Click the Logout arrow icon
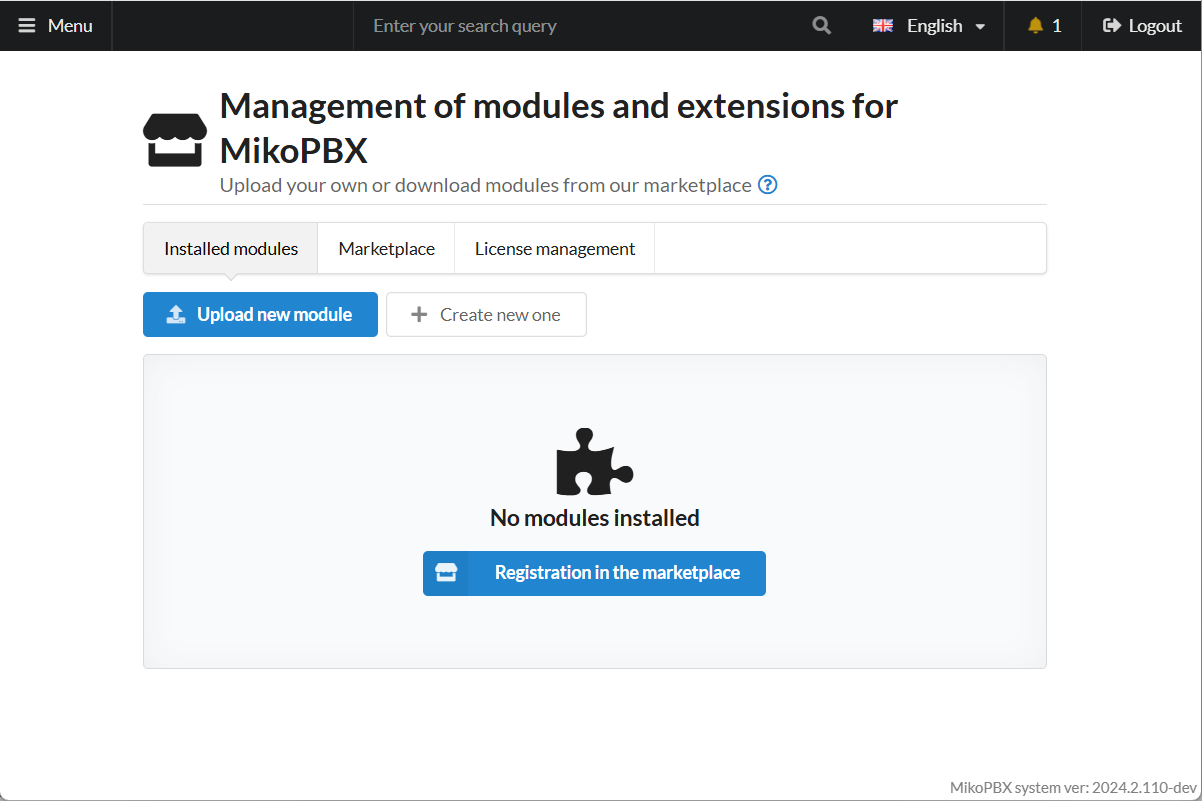This screenshot has height=801, width=1202. [1111, 26]
